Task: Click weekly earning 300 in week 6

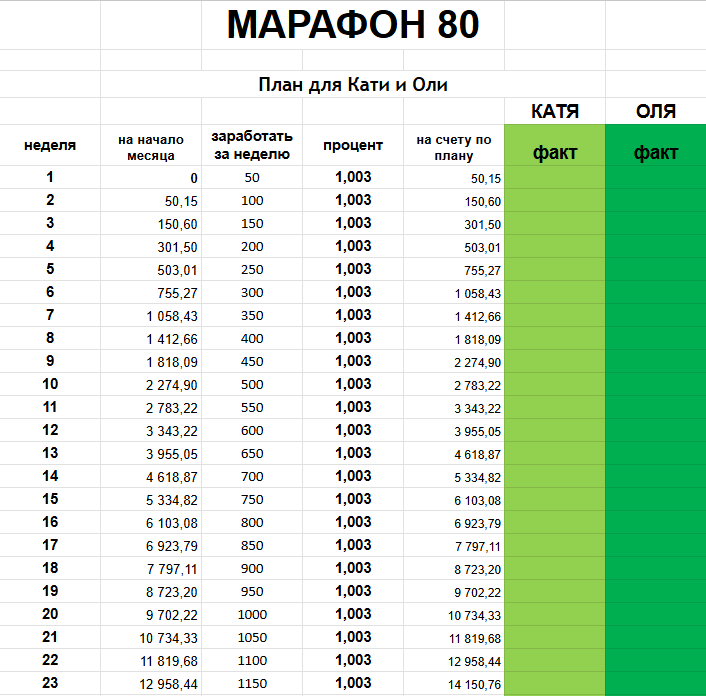Action: click(252, 292)
